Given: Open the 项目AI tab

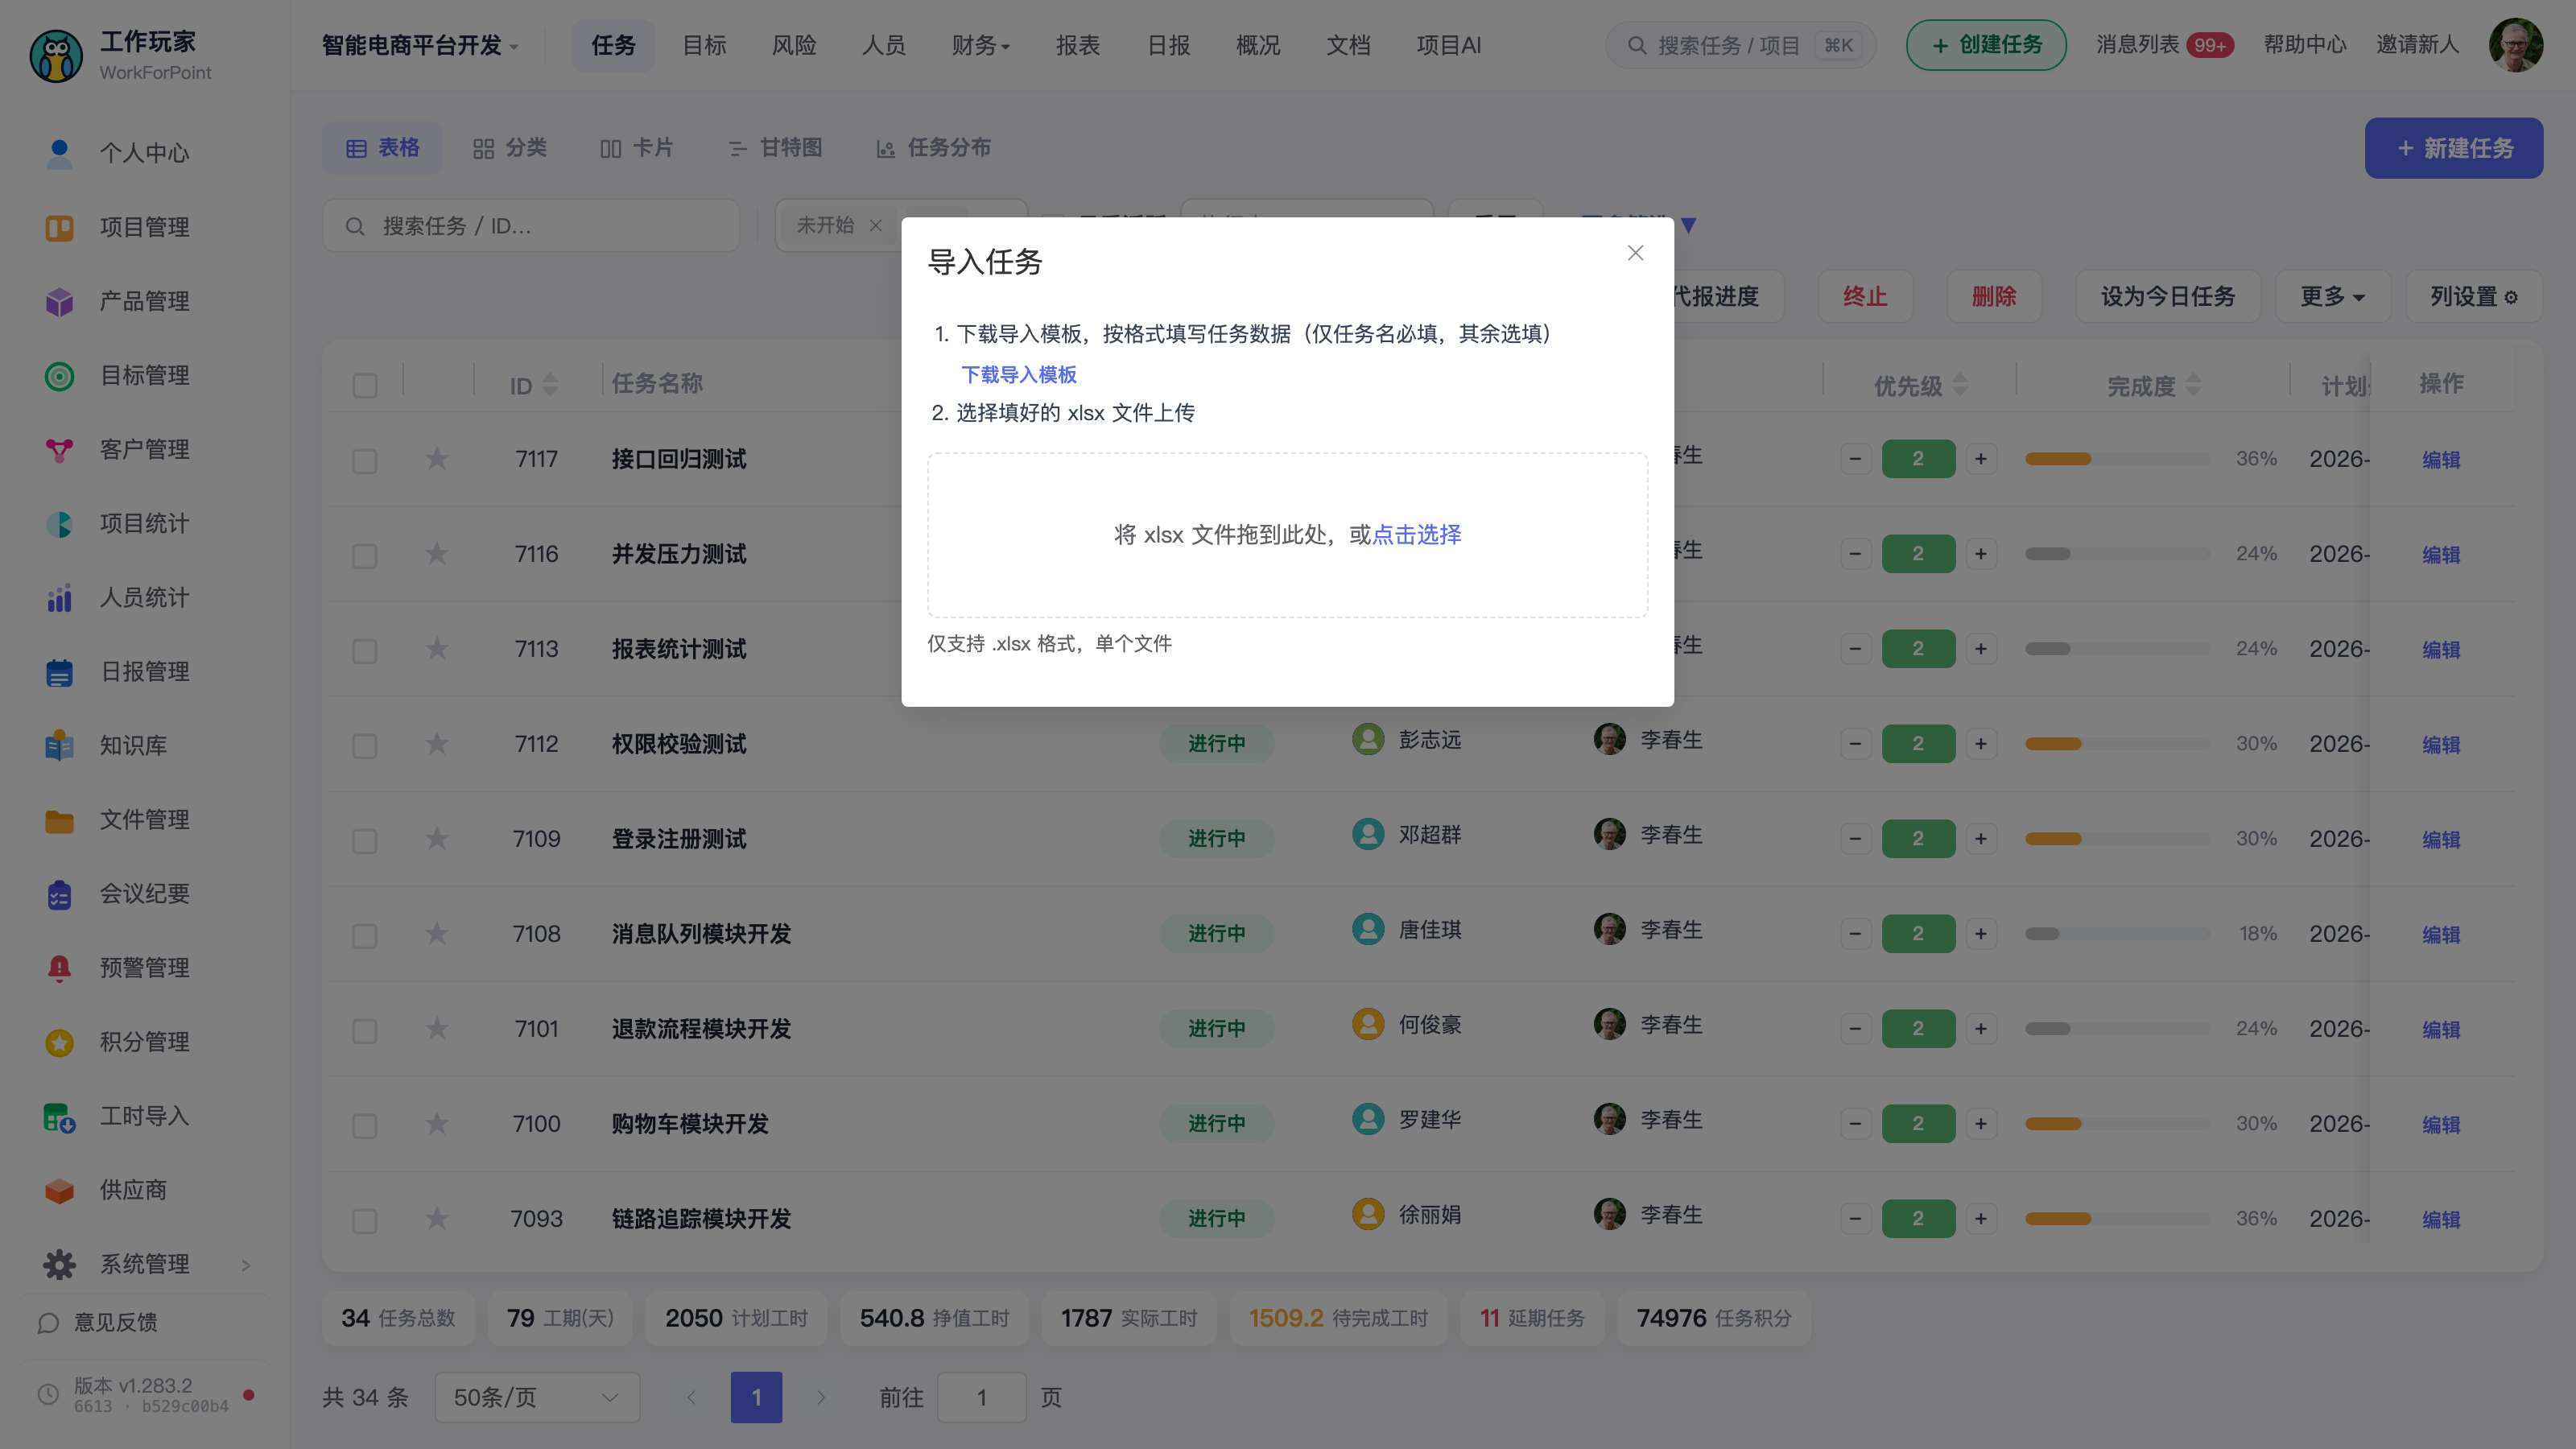Looking at the screenshot, I should 1448,45.
